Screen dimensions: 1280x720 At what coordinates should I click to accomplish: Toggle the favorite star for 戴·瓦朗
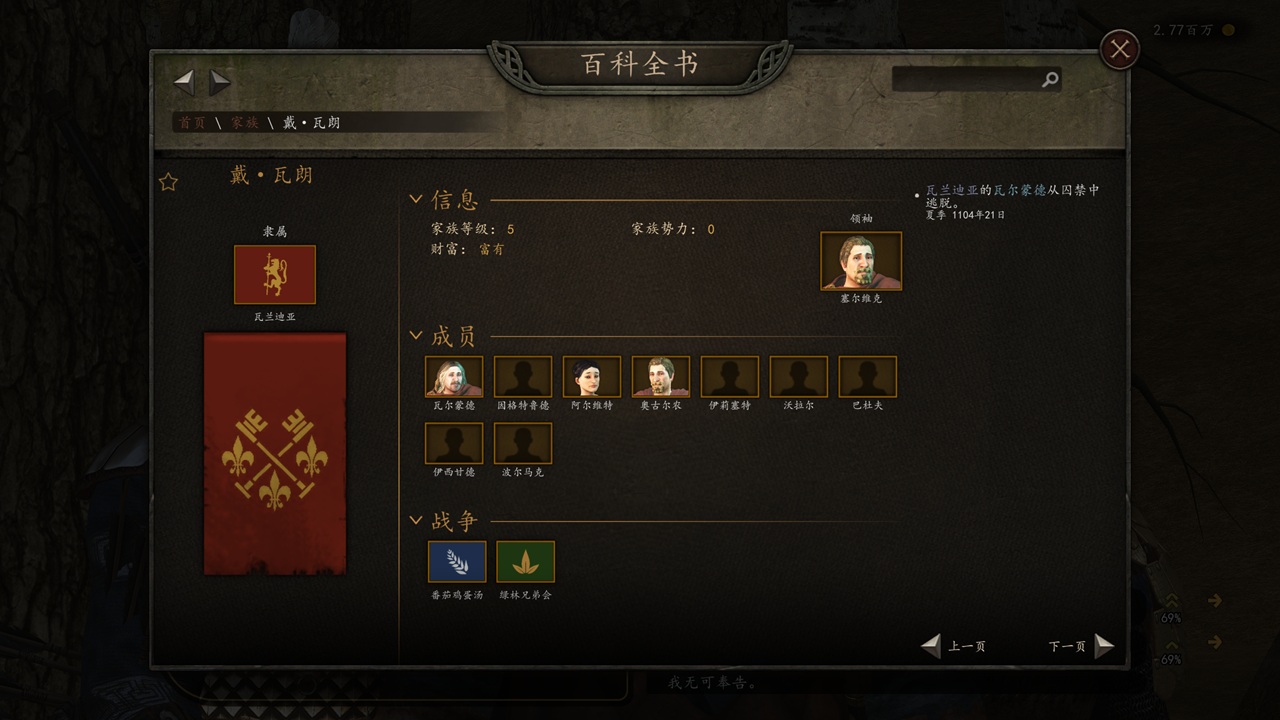tap(169, 182)
